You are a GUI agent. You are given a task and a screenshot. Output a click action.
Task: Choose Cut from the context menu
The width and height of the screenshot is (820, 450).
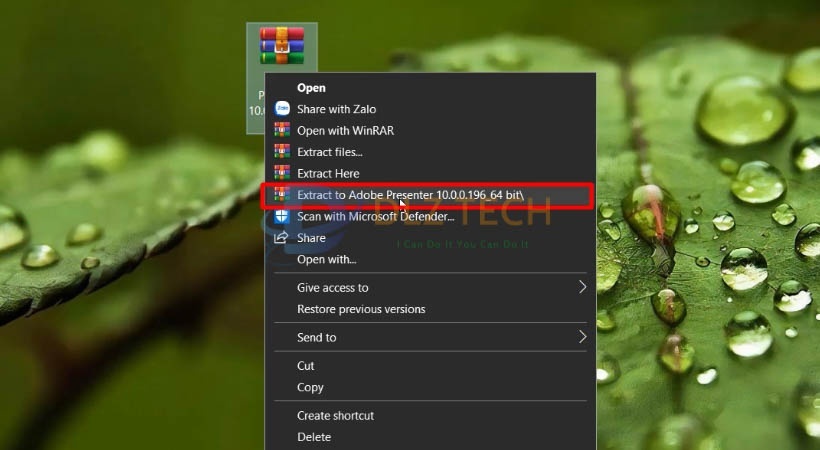tap(306, 366)
